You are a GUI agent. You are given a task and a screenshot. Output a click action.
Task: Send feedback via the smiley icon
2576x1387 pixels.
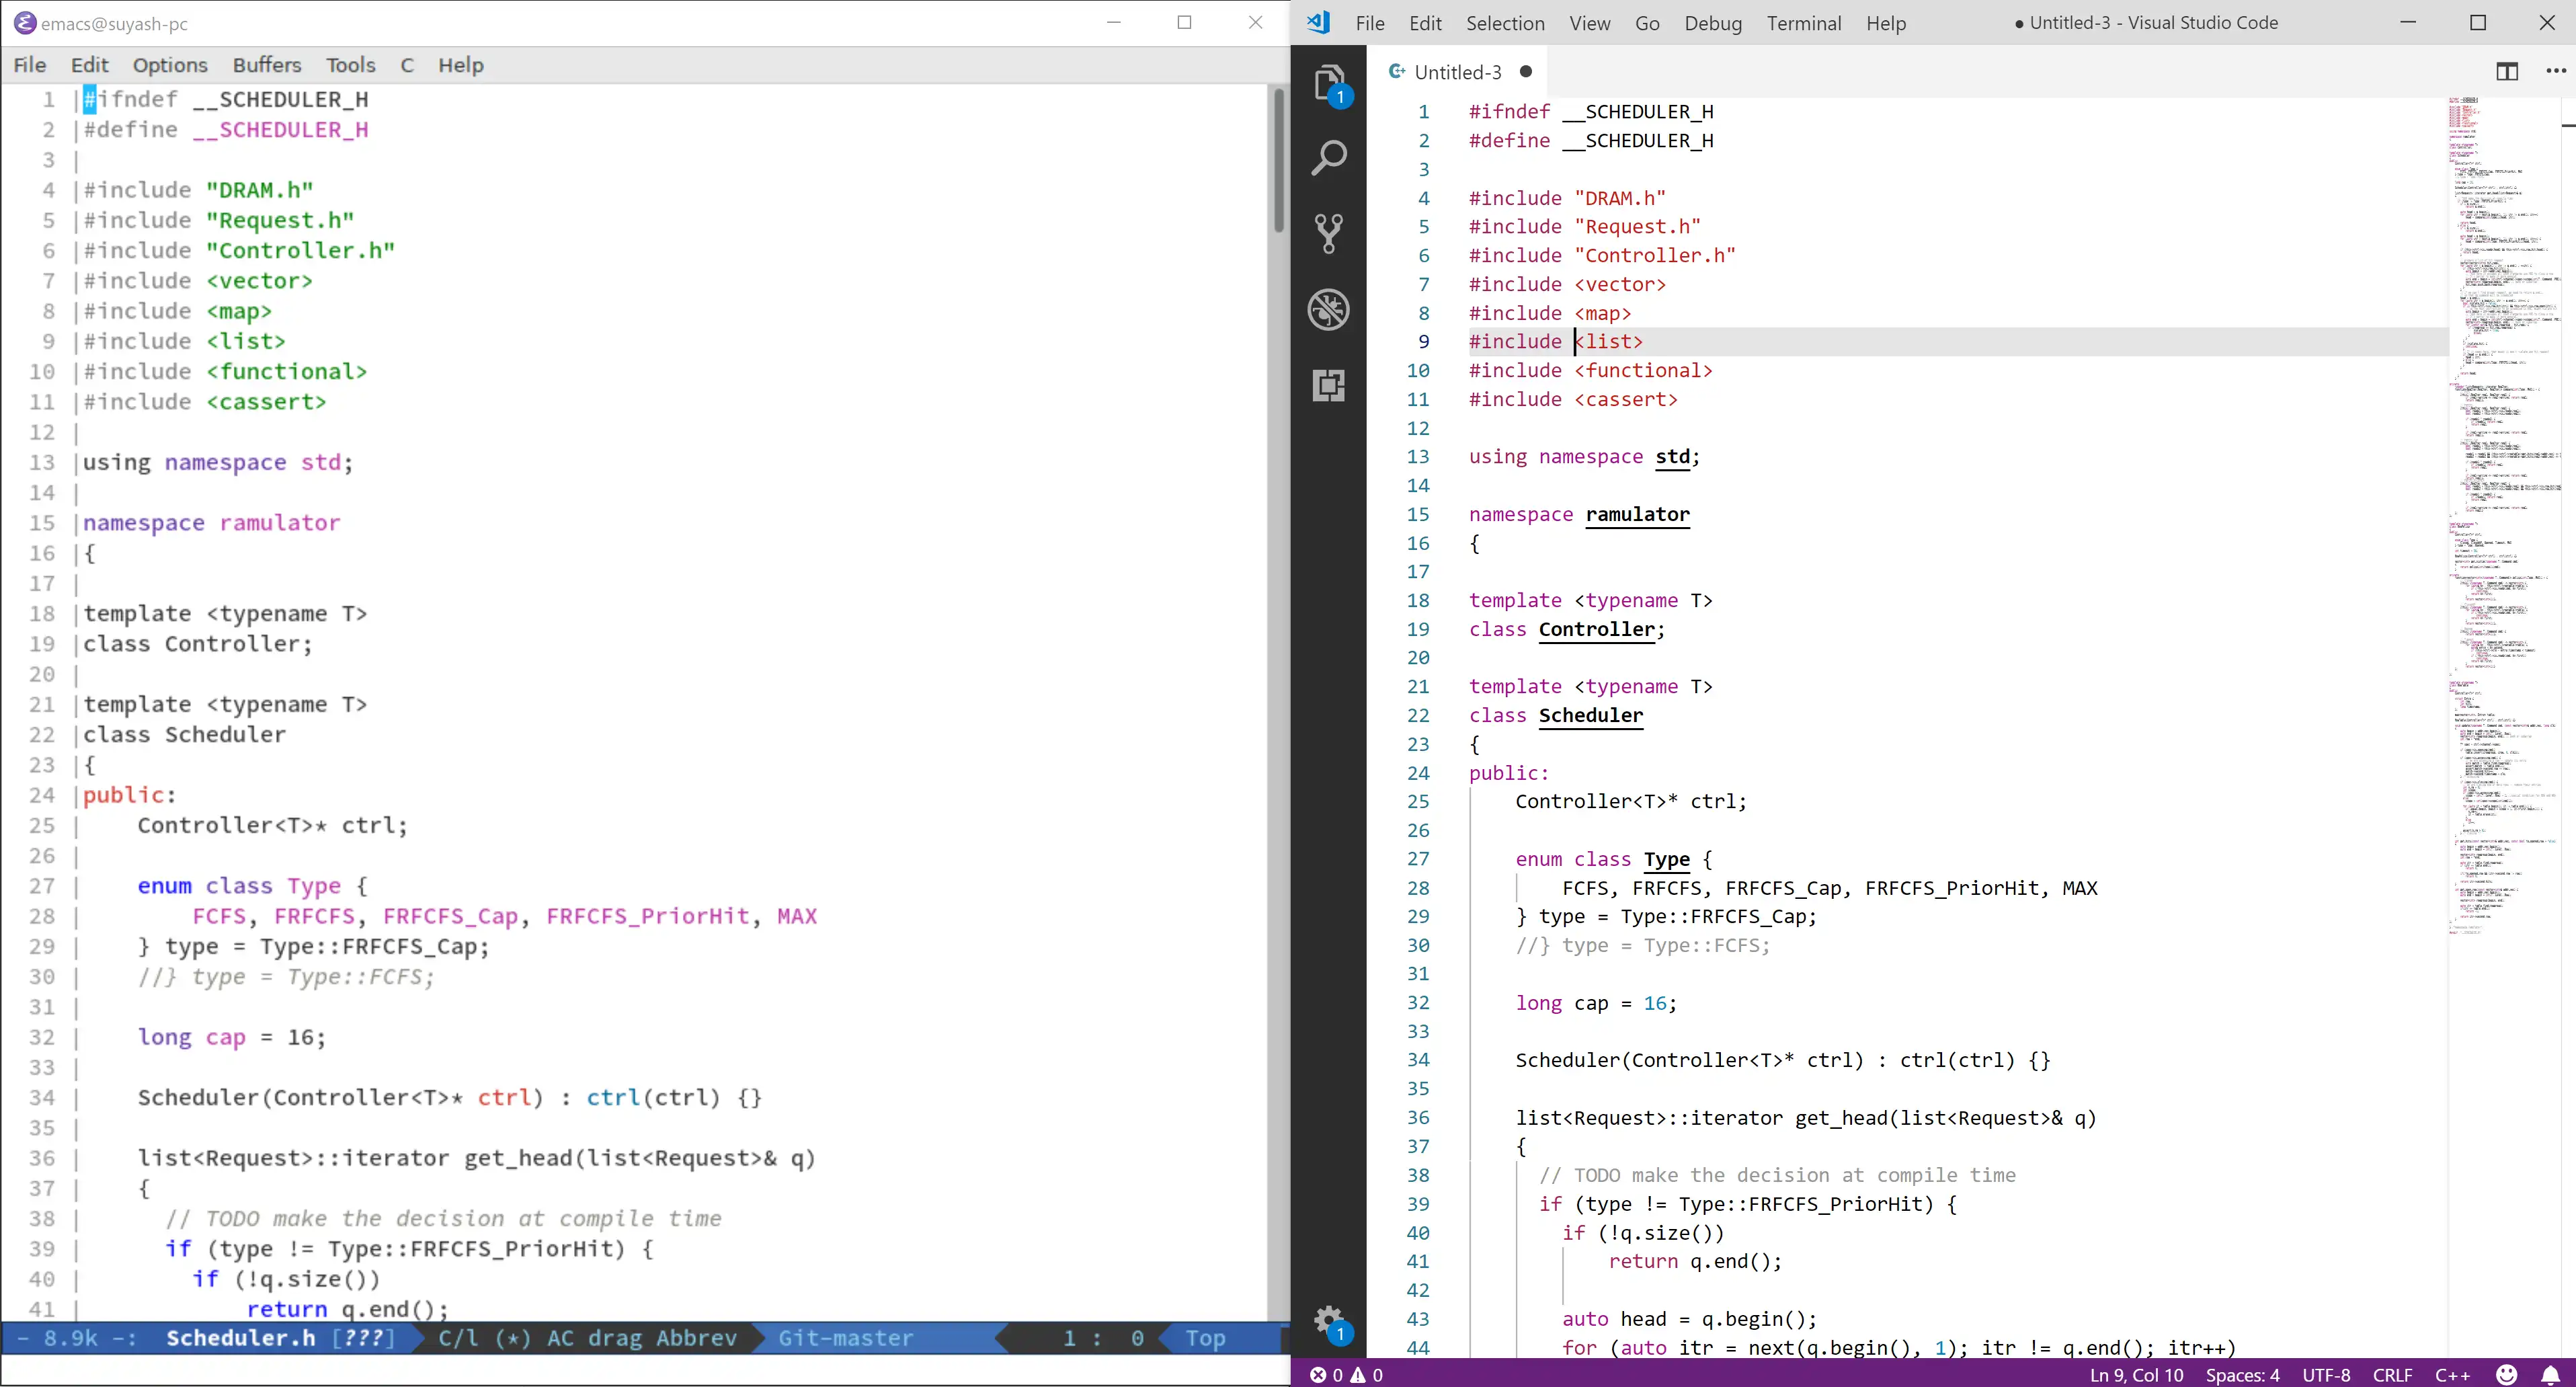[x=2508, y=1374]
